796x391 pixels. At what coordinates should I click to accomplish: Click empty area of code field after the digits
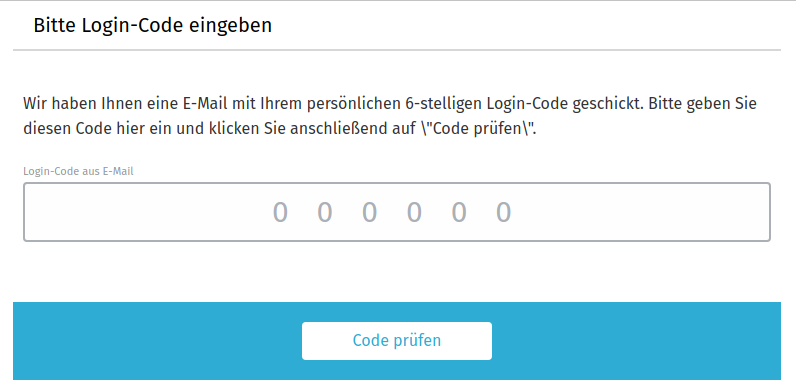tap(640, 212)
